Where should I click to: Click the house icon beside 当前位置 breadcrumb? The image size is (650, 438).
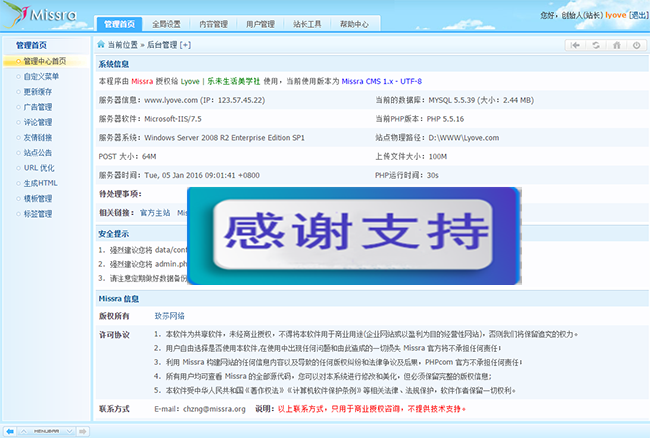(x=101, y=44)
